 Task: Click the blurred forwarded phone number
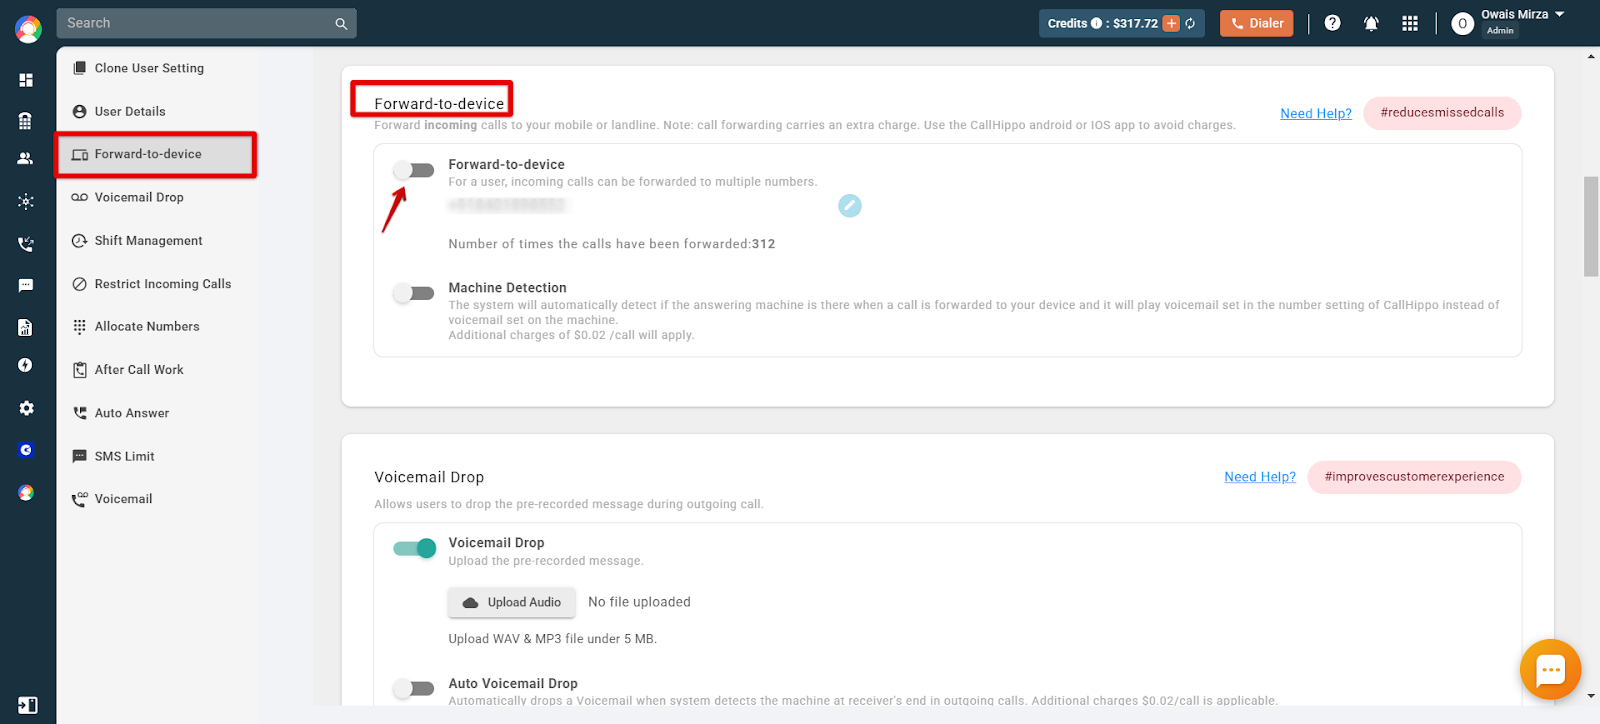coord(507,205)
